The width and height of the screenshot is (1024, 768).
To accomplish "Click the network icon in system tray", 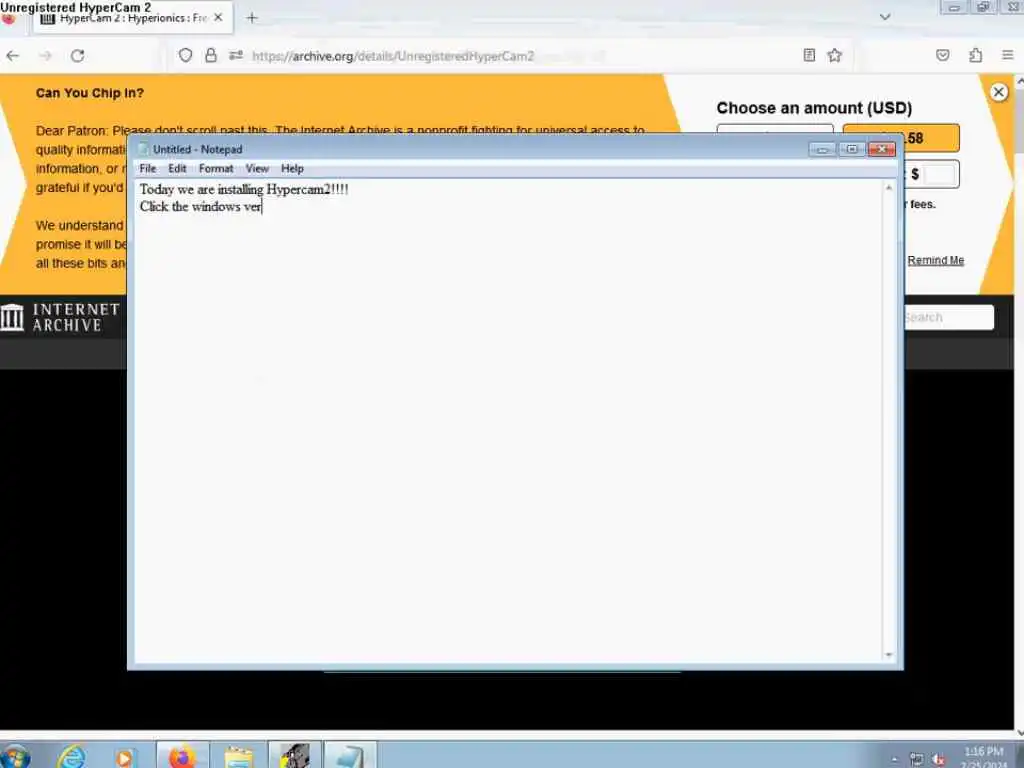I will pos(917,759).
